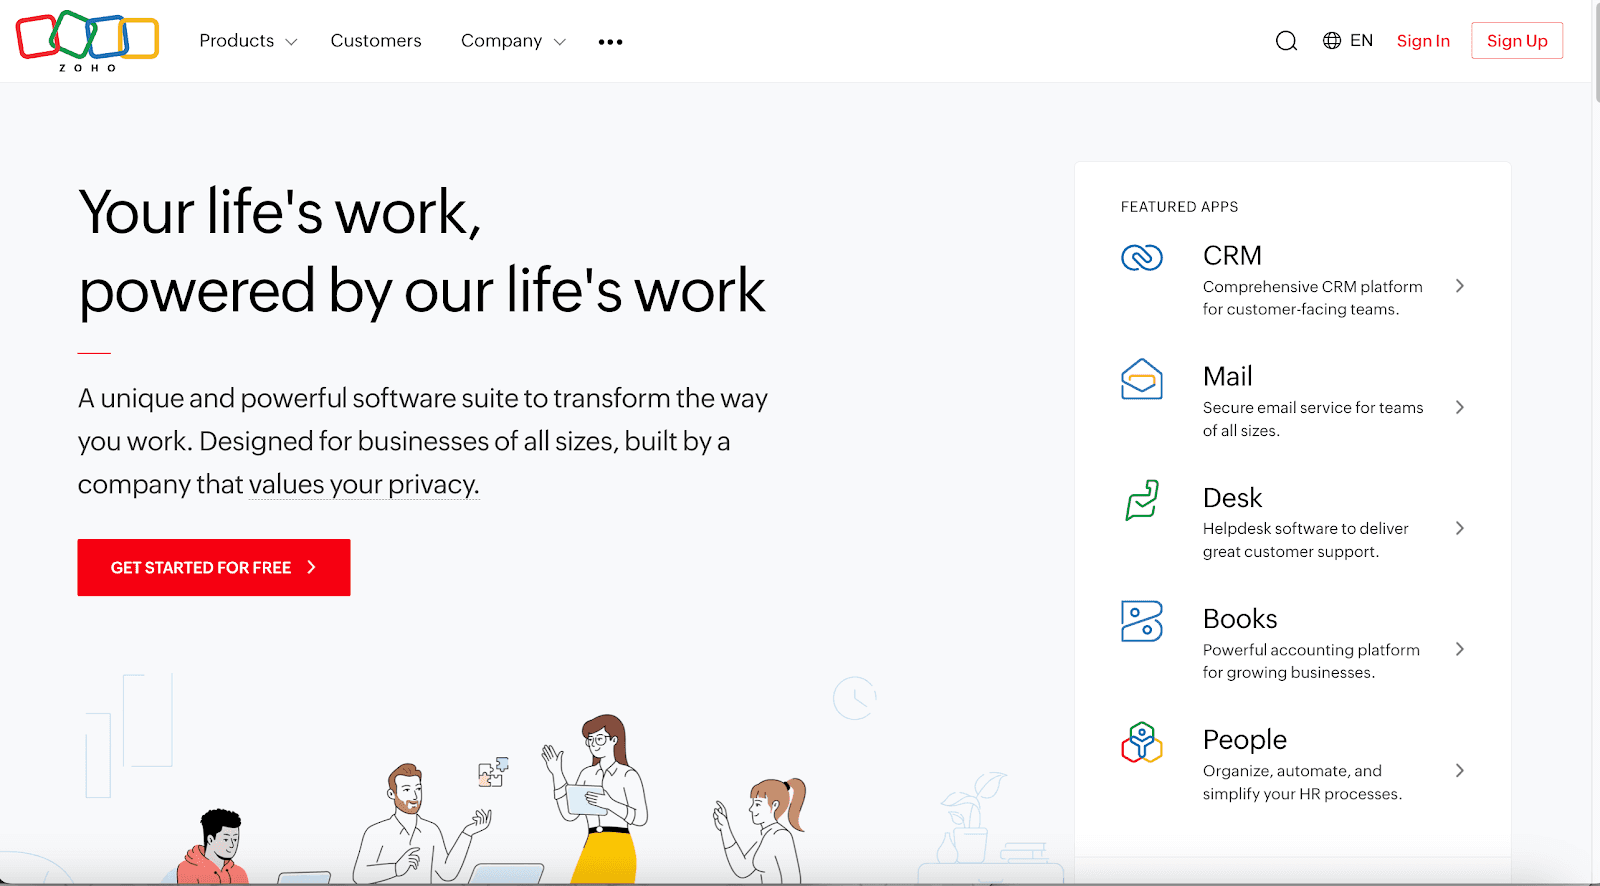This screenshot has width=1600, height=886.
Task: Open the Customers menu item
Action: point(376,41)
